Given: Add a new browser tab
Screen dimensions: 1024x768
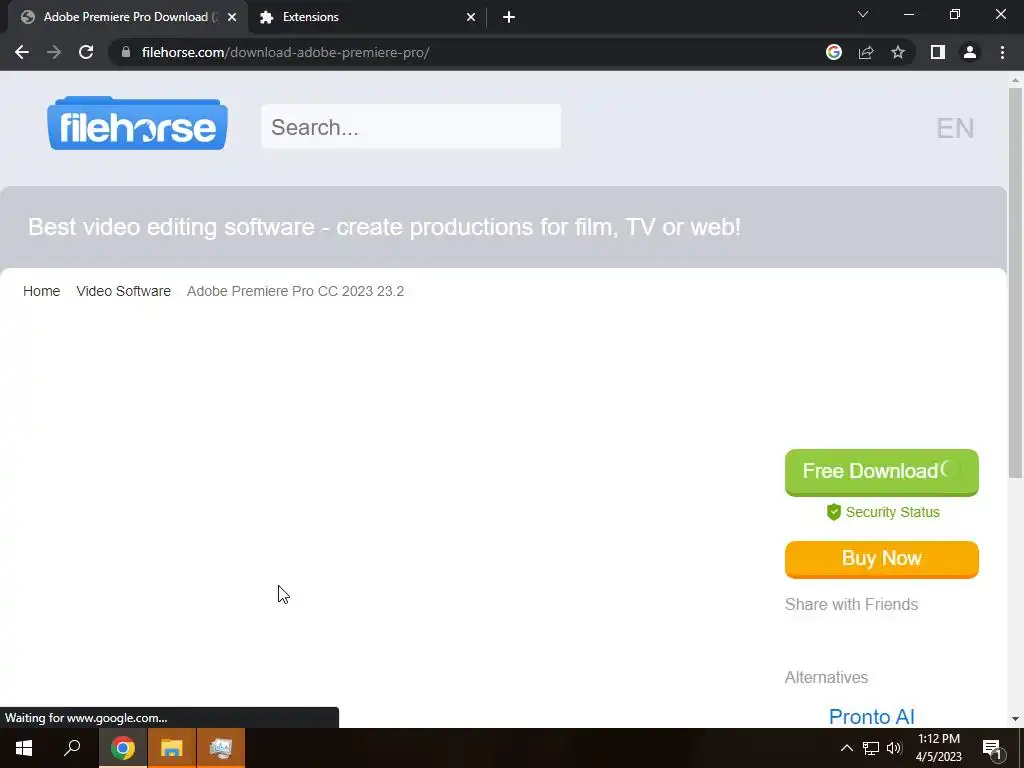Looking at the screenshot, I should pos(509,17).
